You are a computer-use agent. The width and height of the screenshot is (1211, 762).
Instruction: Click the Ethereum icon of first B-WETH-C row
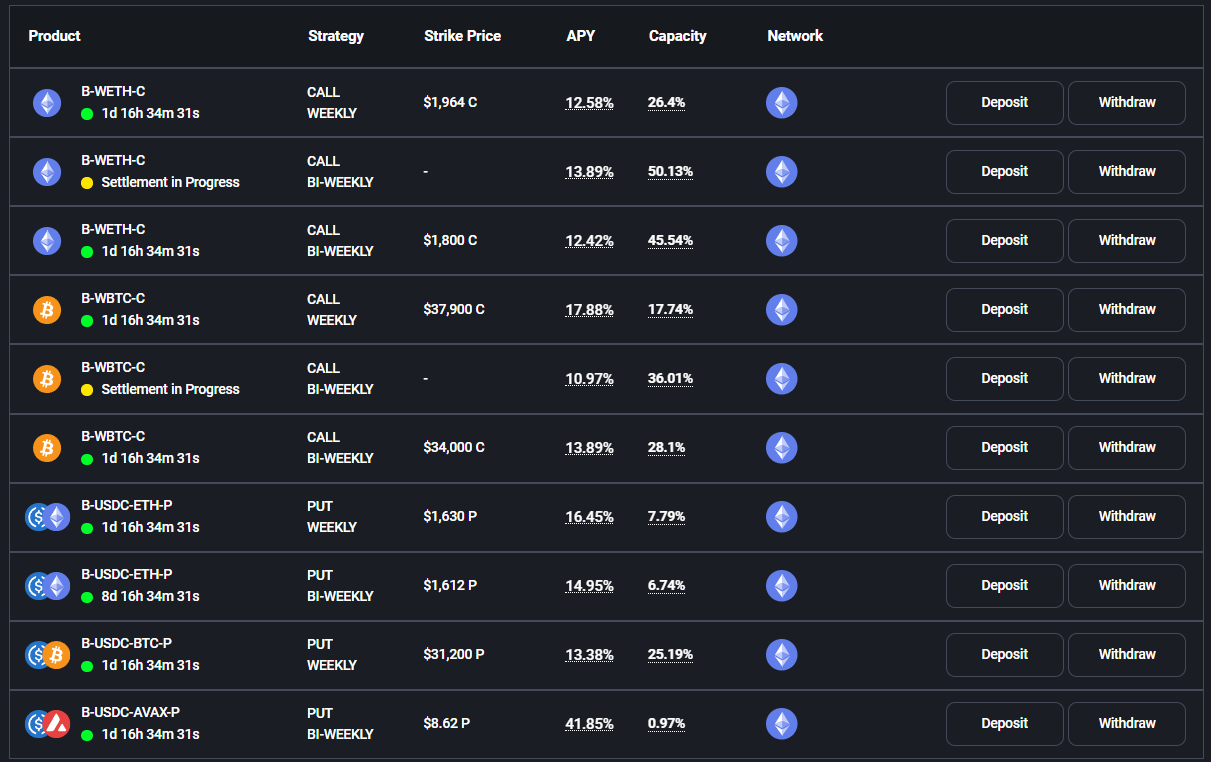click(x=47, y=103)
